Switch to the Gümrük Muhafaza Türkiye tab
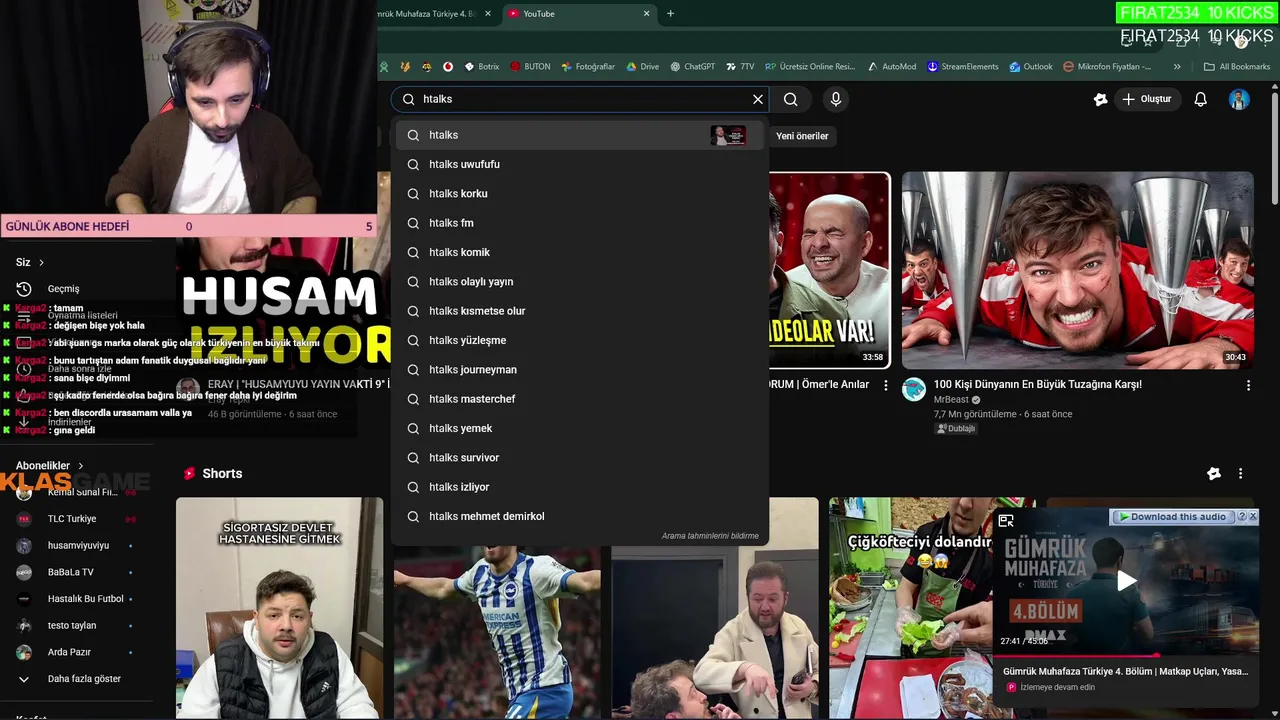Image resolution: width=1280 pixels, height=720 pixels. [x=425, y=13]
